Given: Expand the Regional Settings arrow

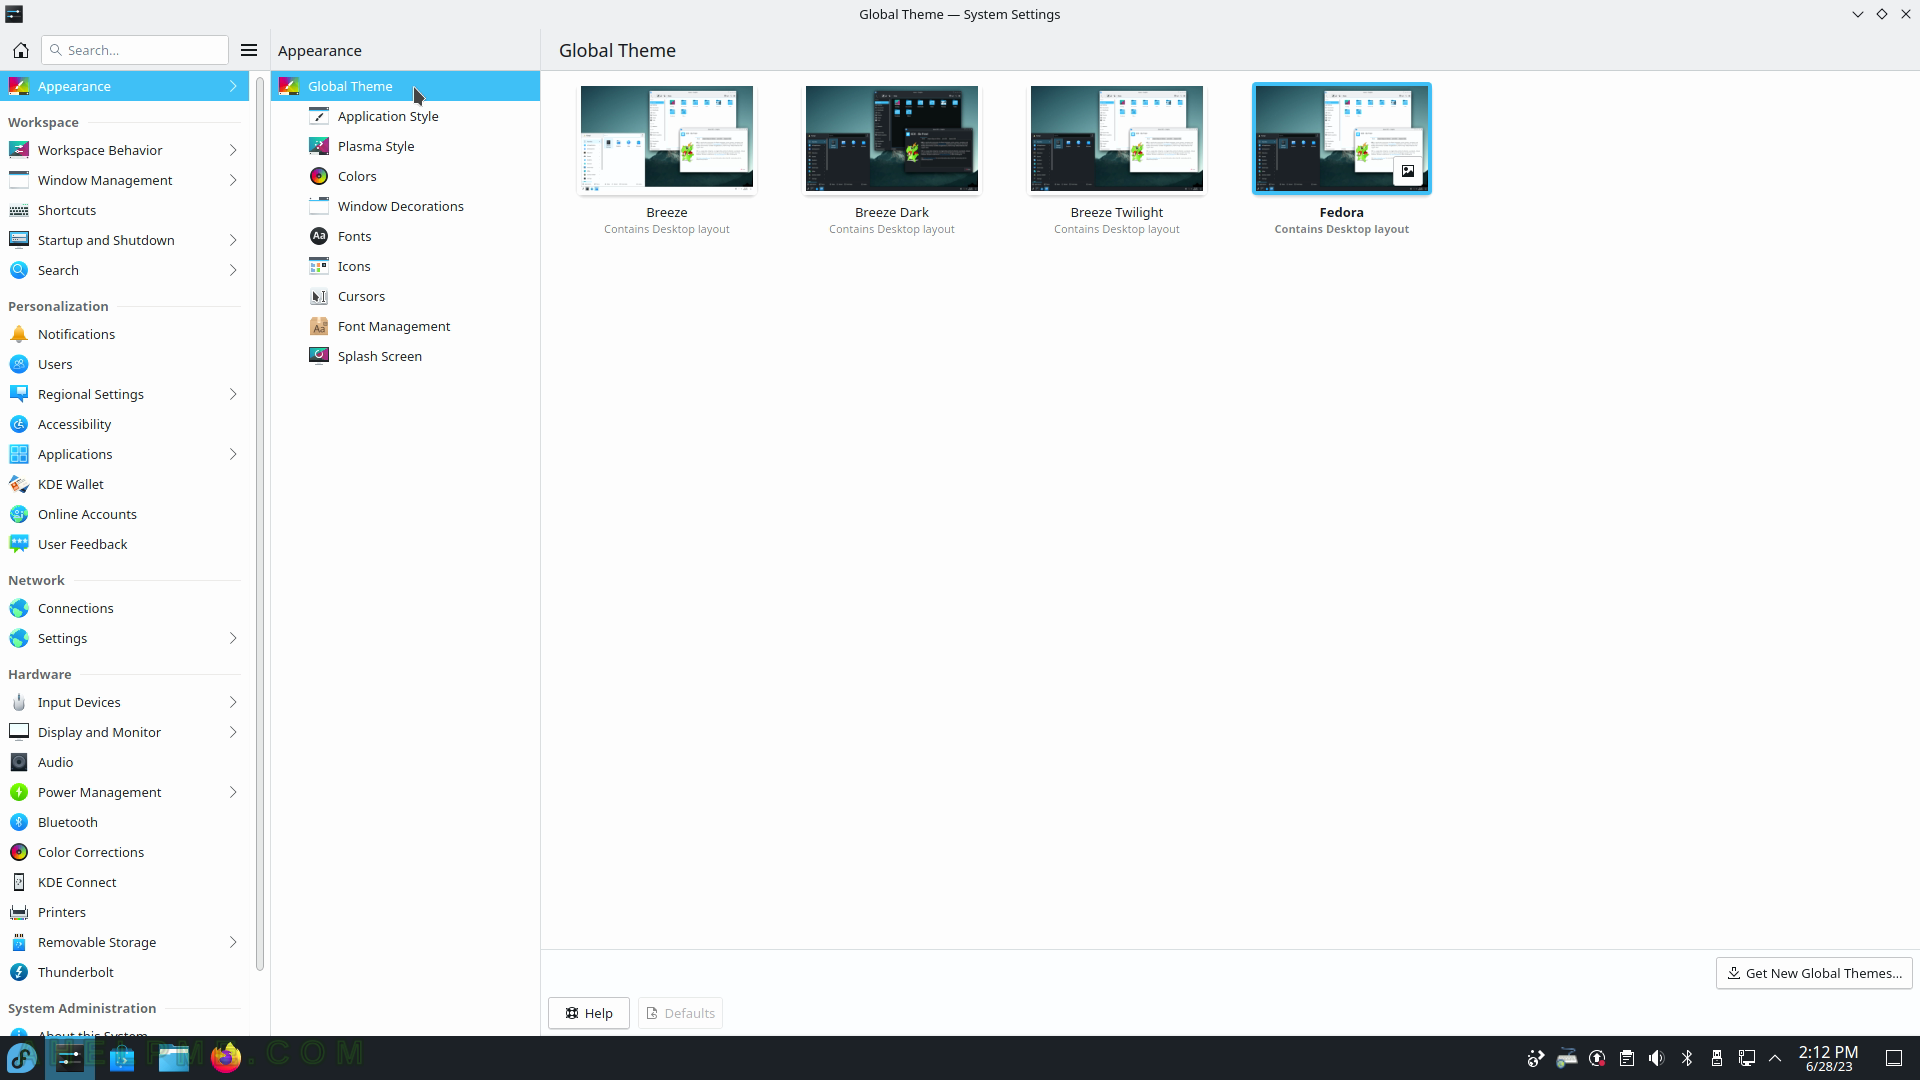Looking at the screenshot, I should coord(233,394).
